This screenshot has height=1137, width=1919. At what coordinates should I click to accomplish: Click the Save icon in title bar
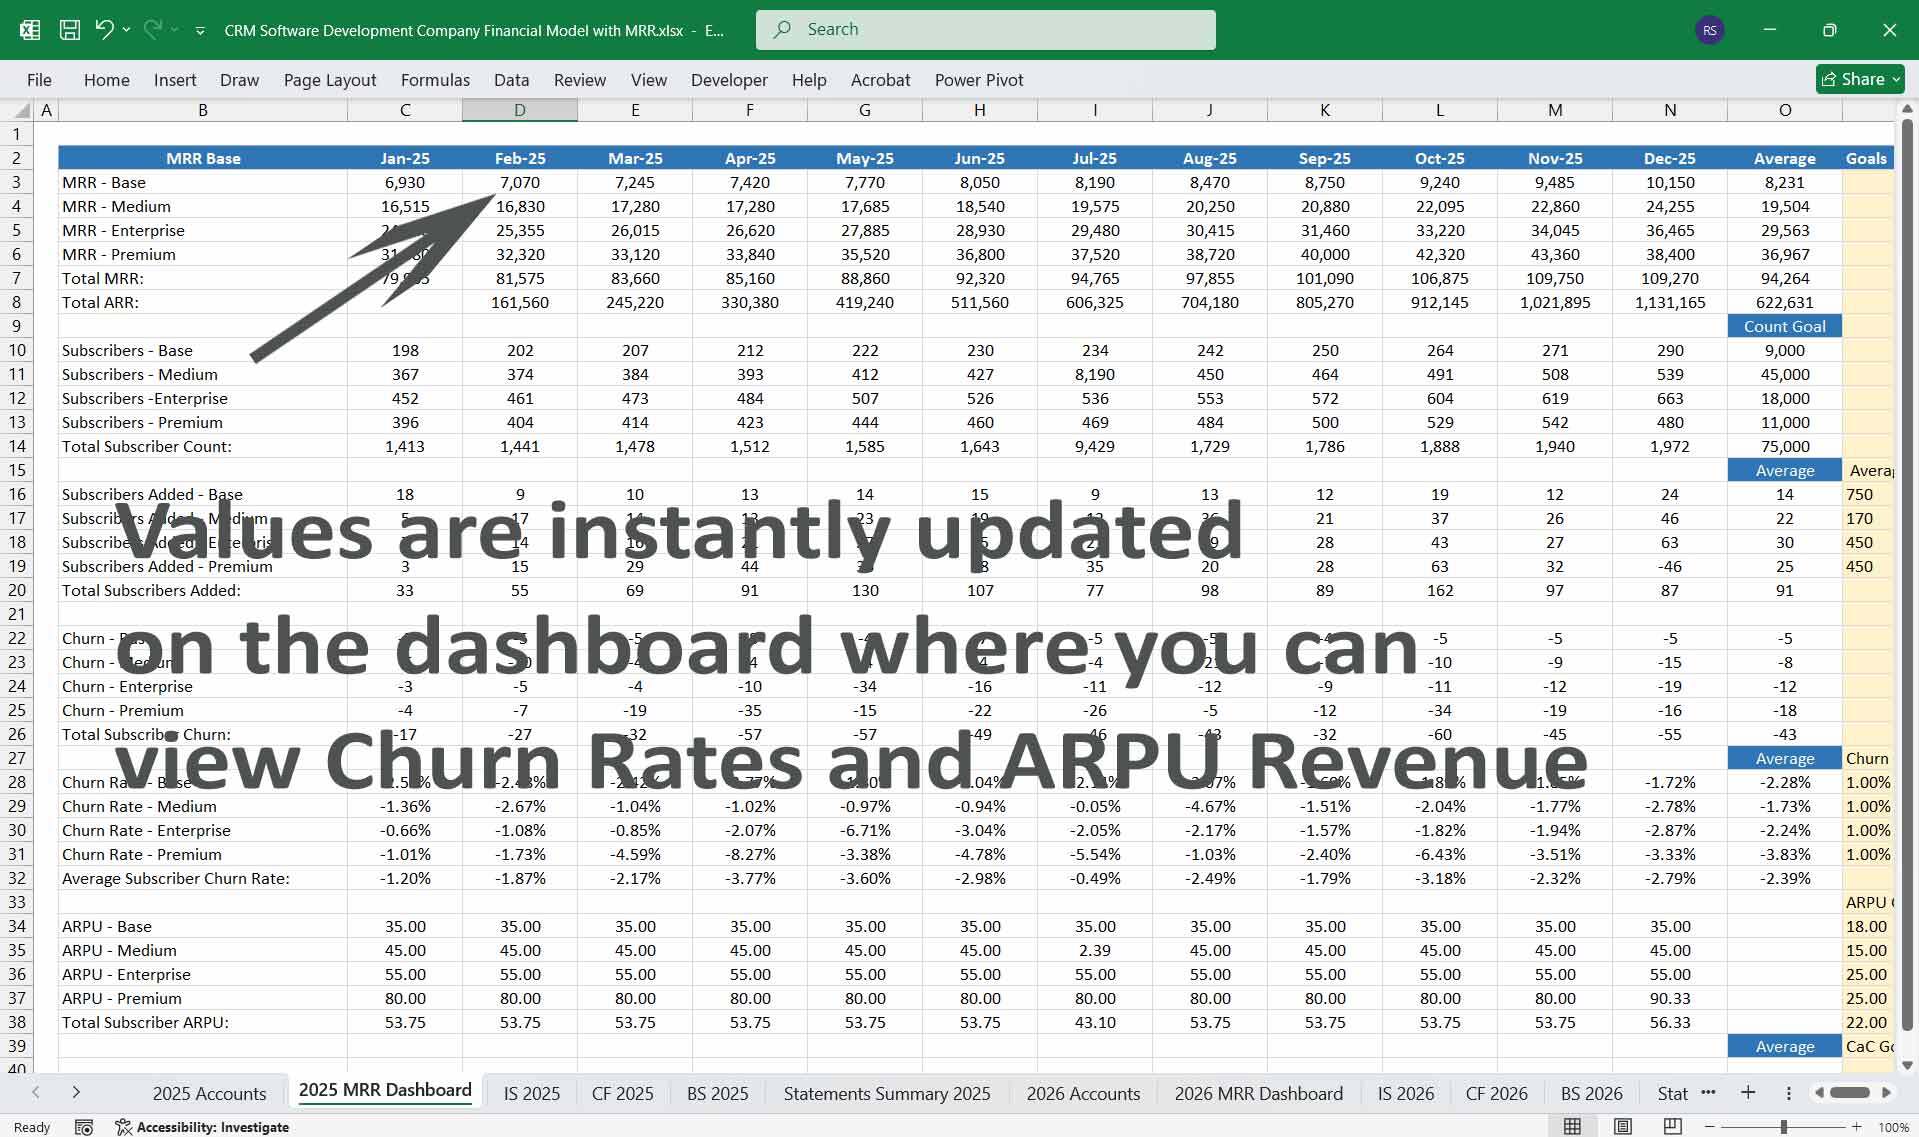coord(70,30)
